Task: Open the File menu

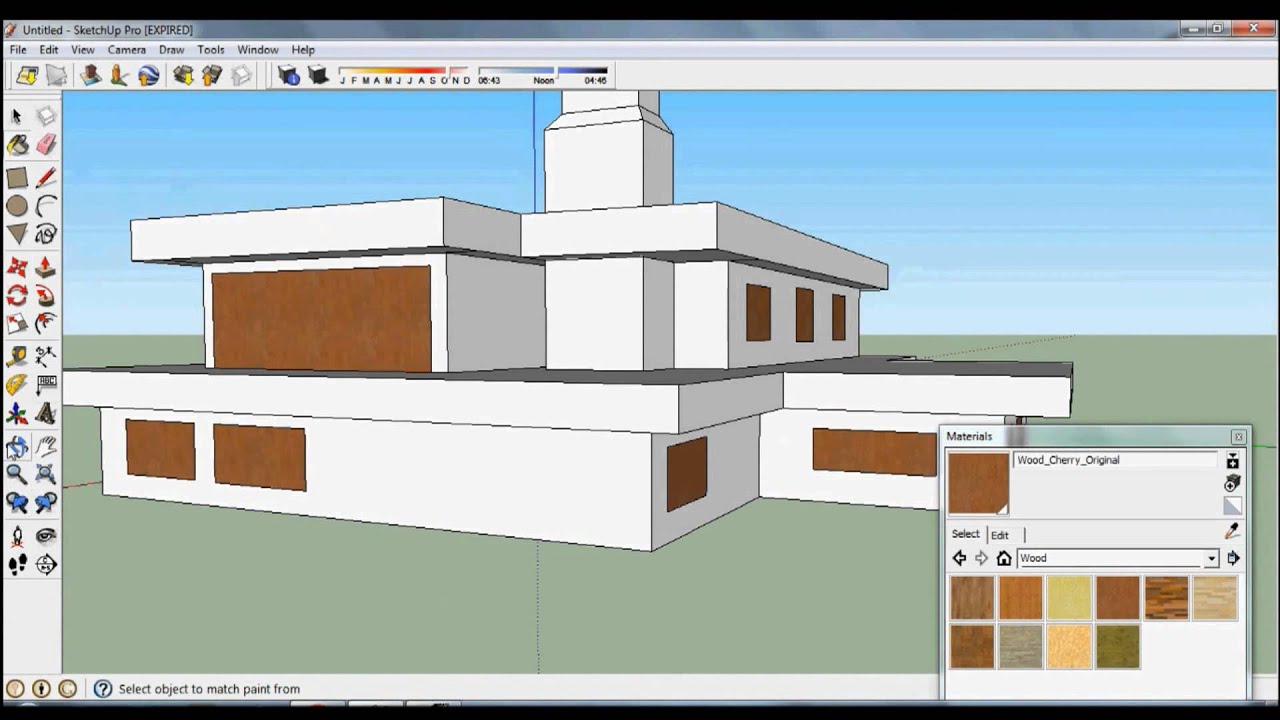Action: coord(18,49)
